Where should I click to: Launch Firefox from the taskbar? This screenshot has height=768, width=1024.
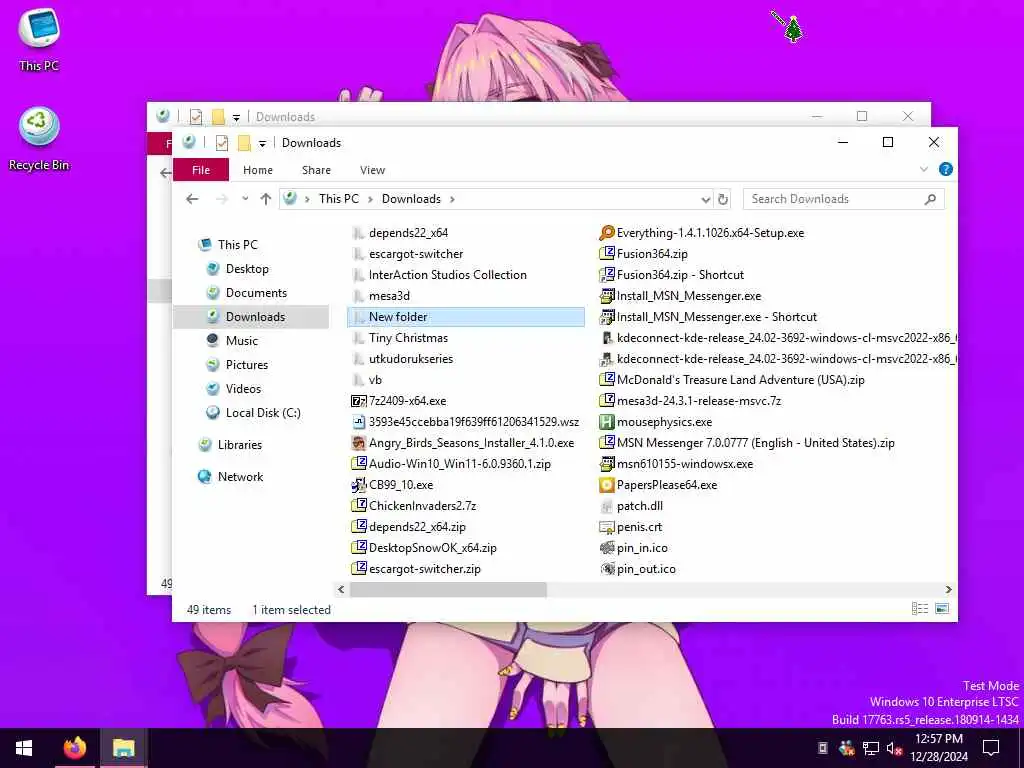(74, 748)
